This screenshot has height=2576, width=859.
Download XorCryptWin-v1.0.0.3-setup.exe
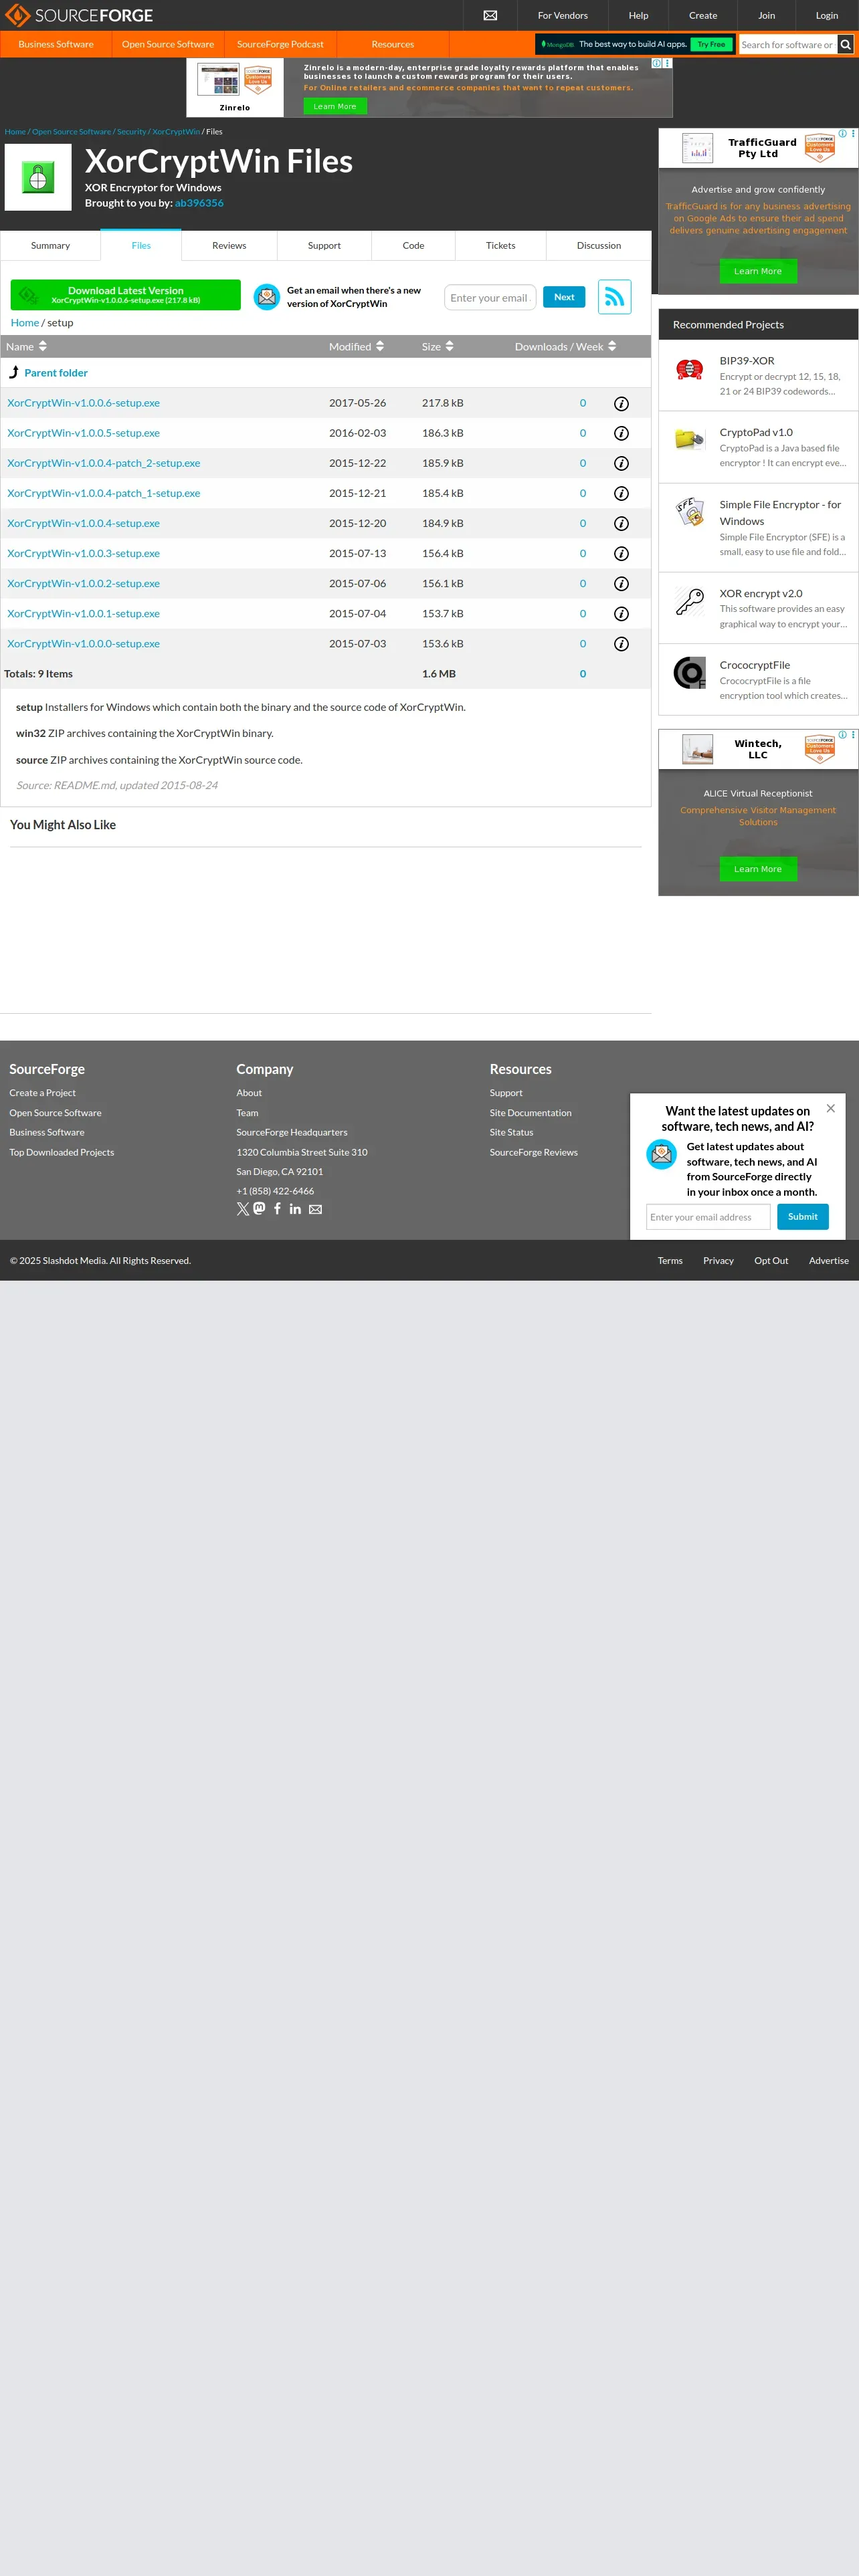pyautogui.click(x=83, y=553)
